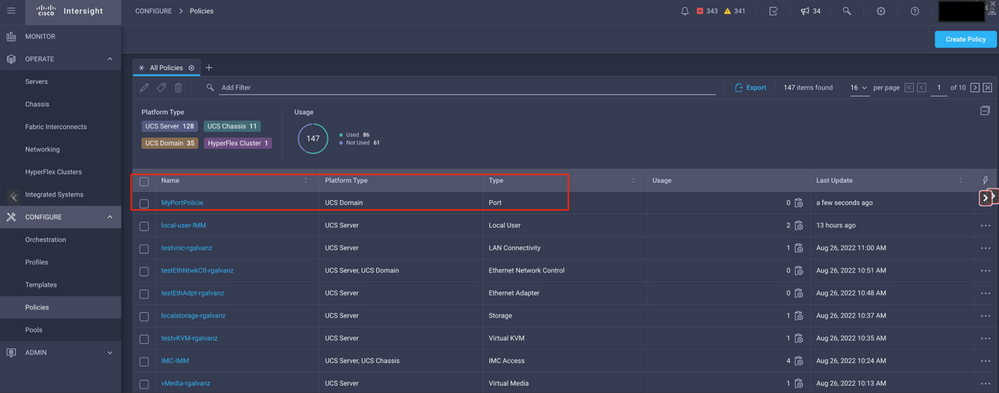Check the localstorage-rgalvanz row checkbox
Image resolution: width=999 pixels, height=393 pixels.
coord(144,316)
